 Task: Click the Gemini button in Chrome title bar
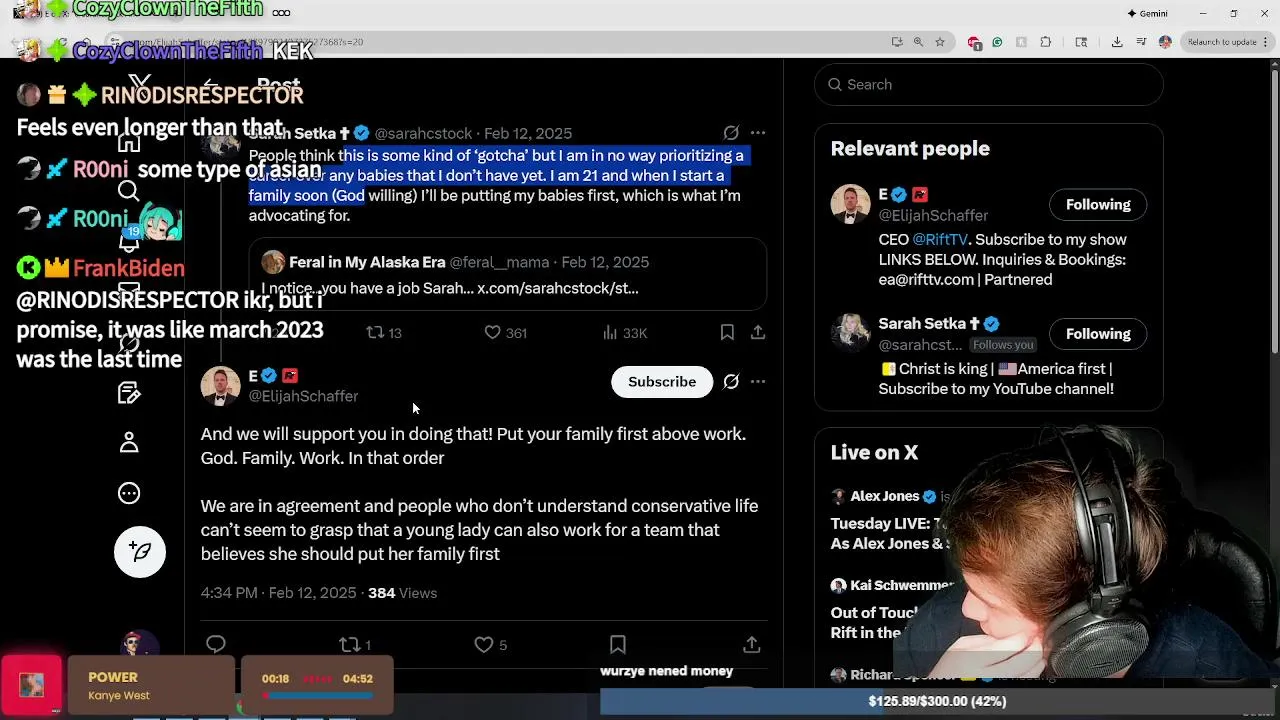(1147, 14)
